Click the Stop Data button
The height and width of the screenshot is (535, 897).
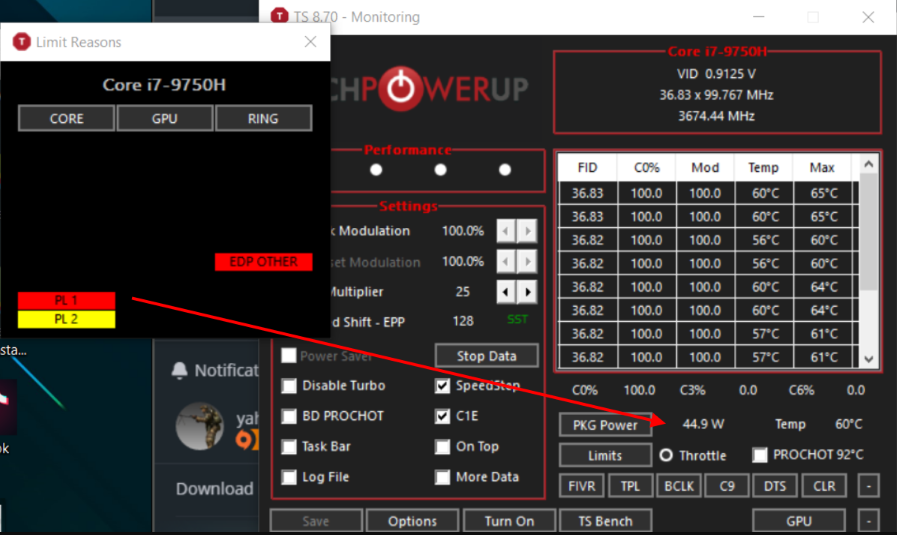coord(486,356)
